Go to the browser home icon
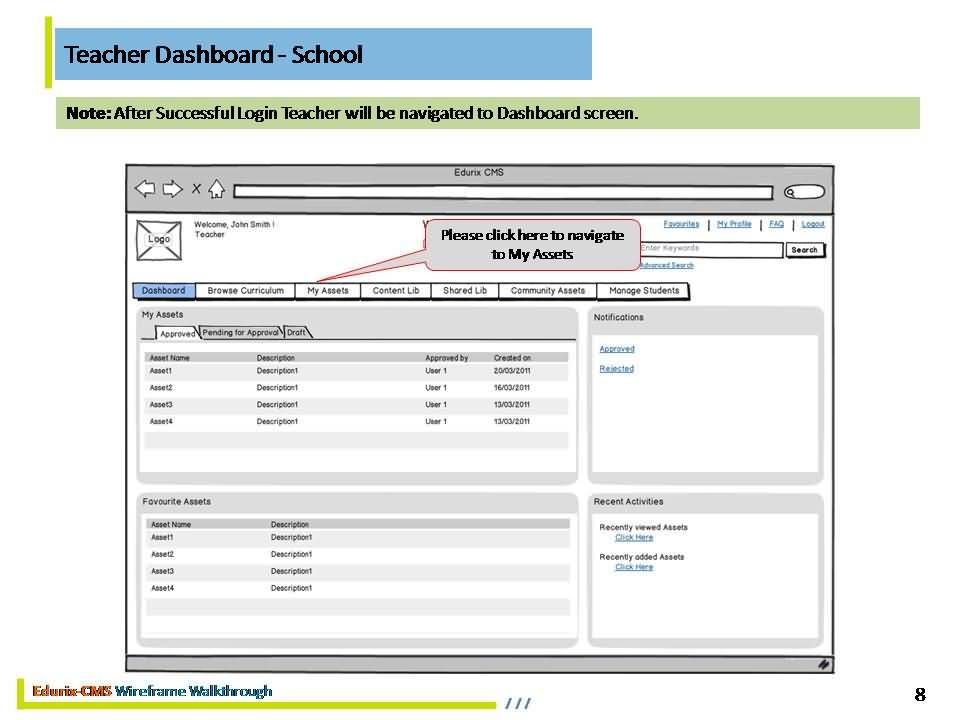The width and height of the screenshot is (960, 720). point(216,190)
